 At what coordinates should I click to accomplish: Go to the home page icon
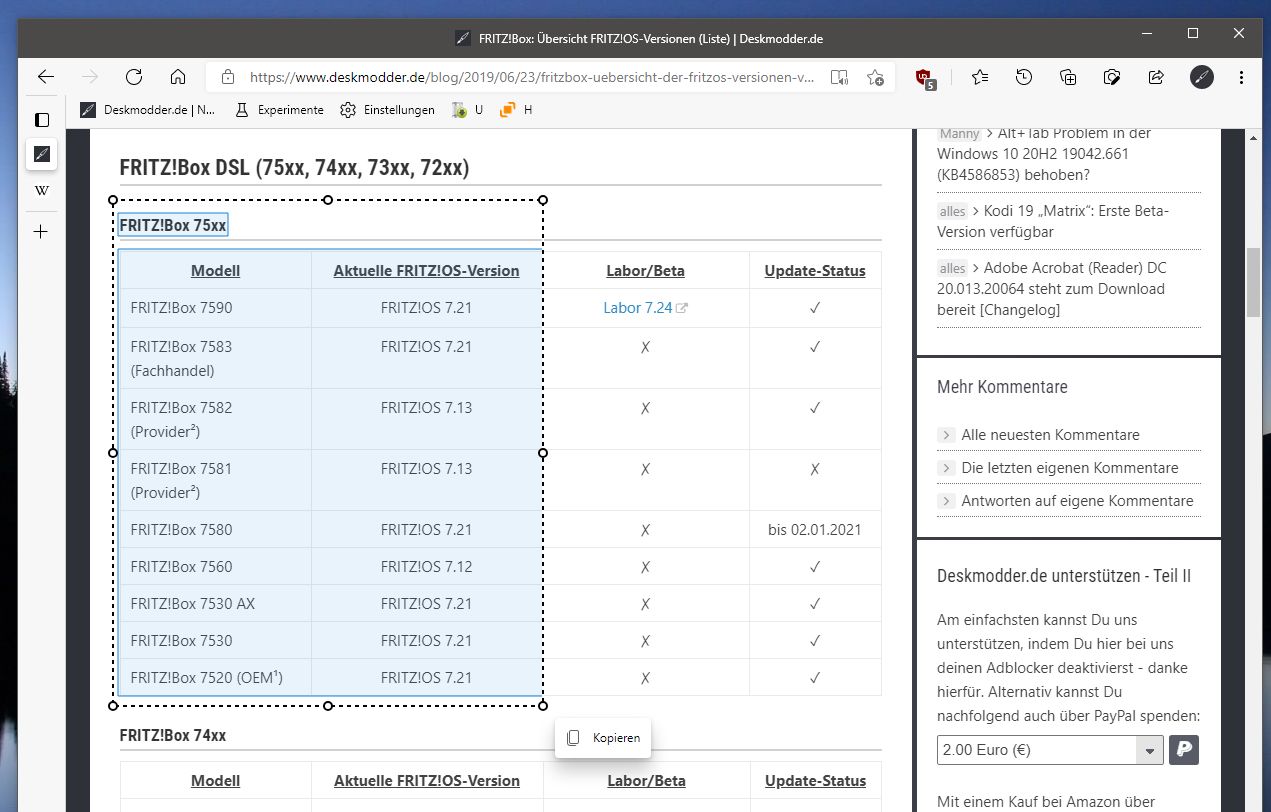pyautogui.click(x=178, y=77)
